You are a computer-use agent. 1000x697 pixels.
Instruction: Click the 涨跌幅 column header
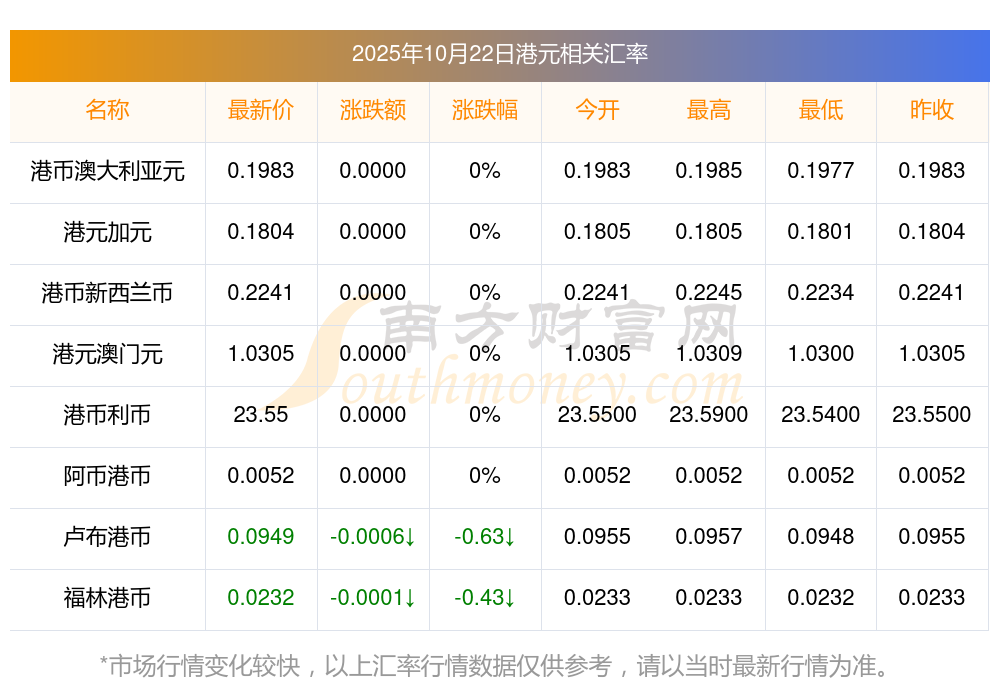(485, 110)
